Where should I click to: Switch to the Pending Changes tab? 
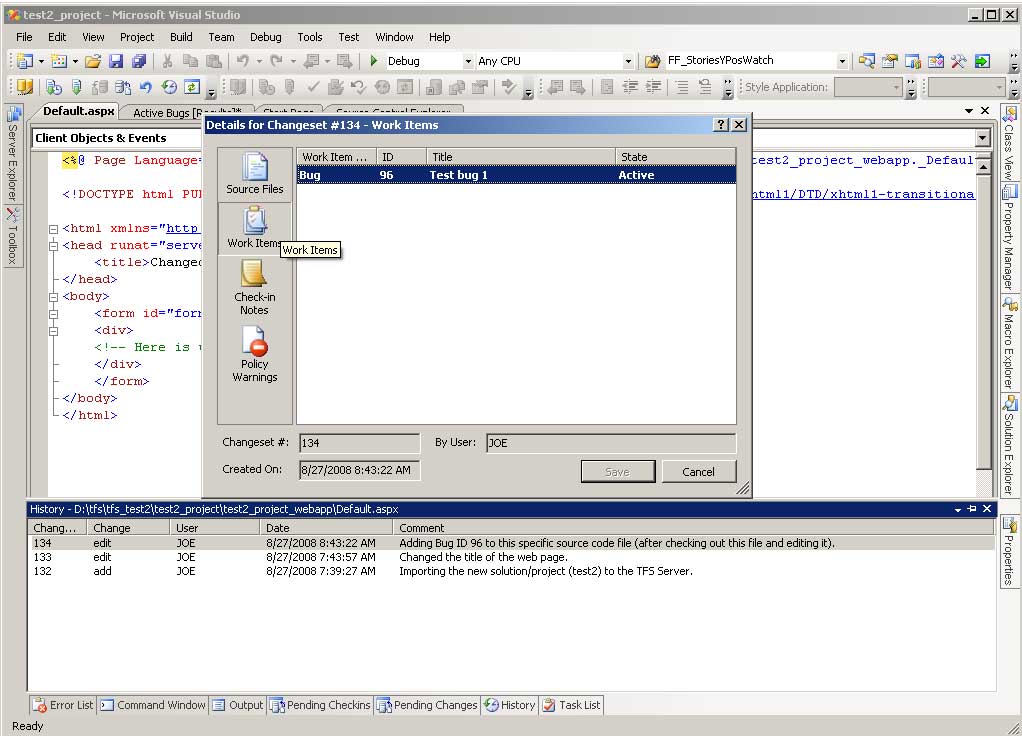[x=428, y=705]
